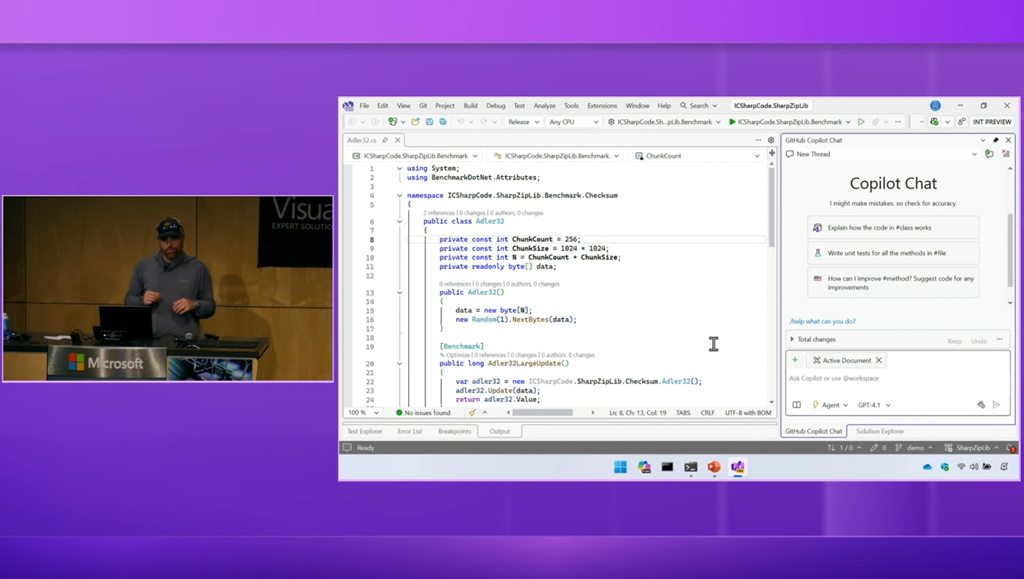Open the New Thread dropdown
Screen dimensions: 1024x579
click(x=882, y=154)
